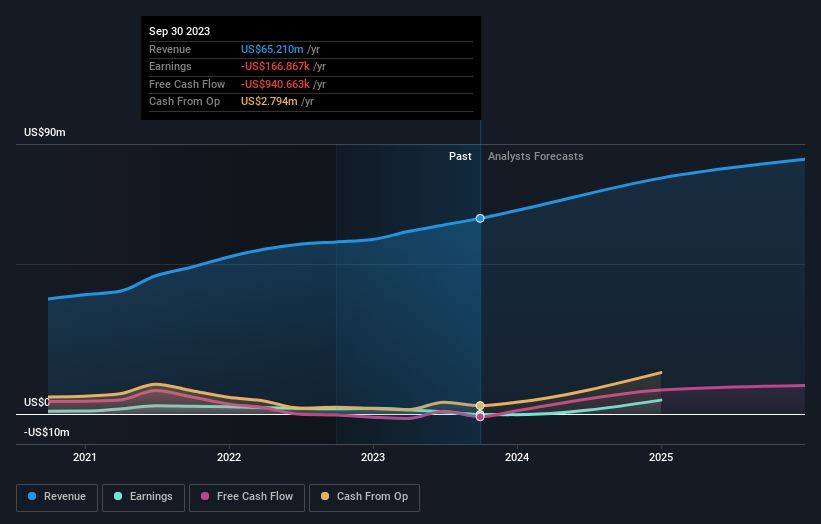
Task: Click the 'Free Cash Flow' row label in tooltip
Action: 187,84
